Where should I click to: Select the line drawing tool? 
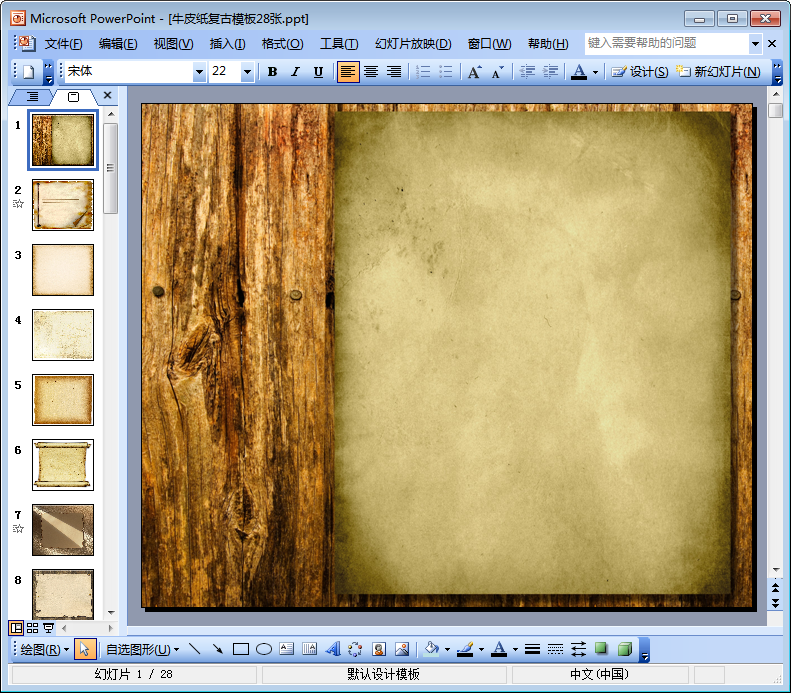click(195, 650)
